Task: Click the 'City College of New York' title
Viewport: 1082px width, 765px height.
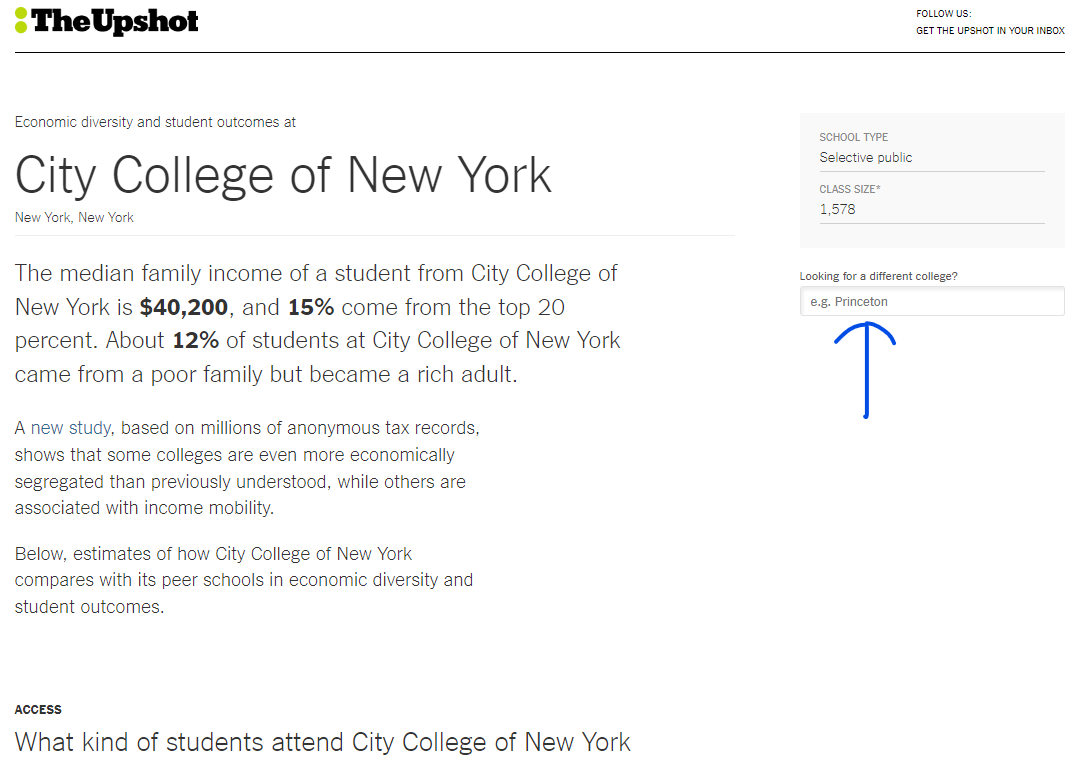Action: pos(283,175)
